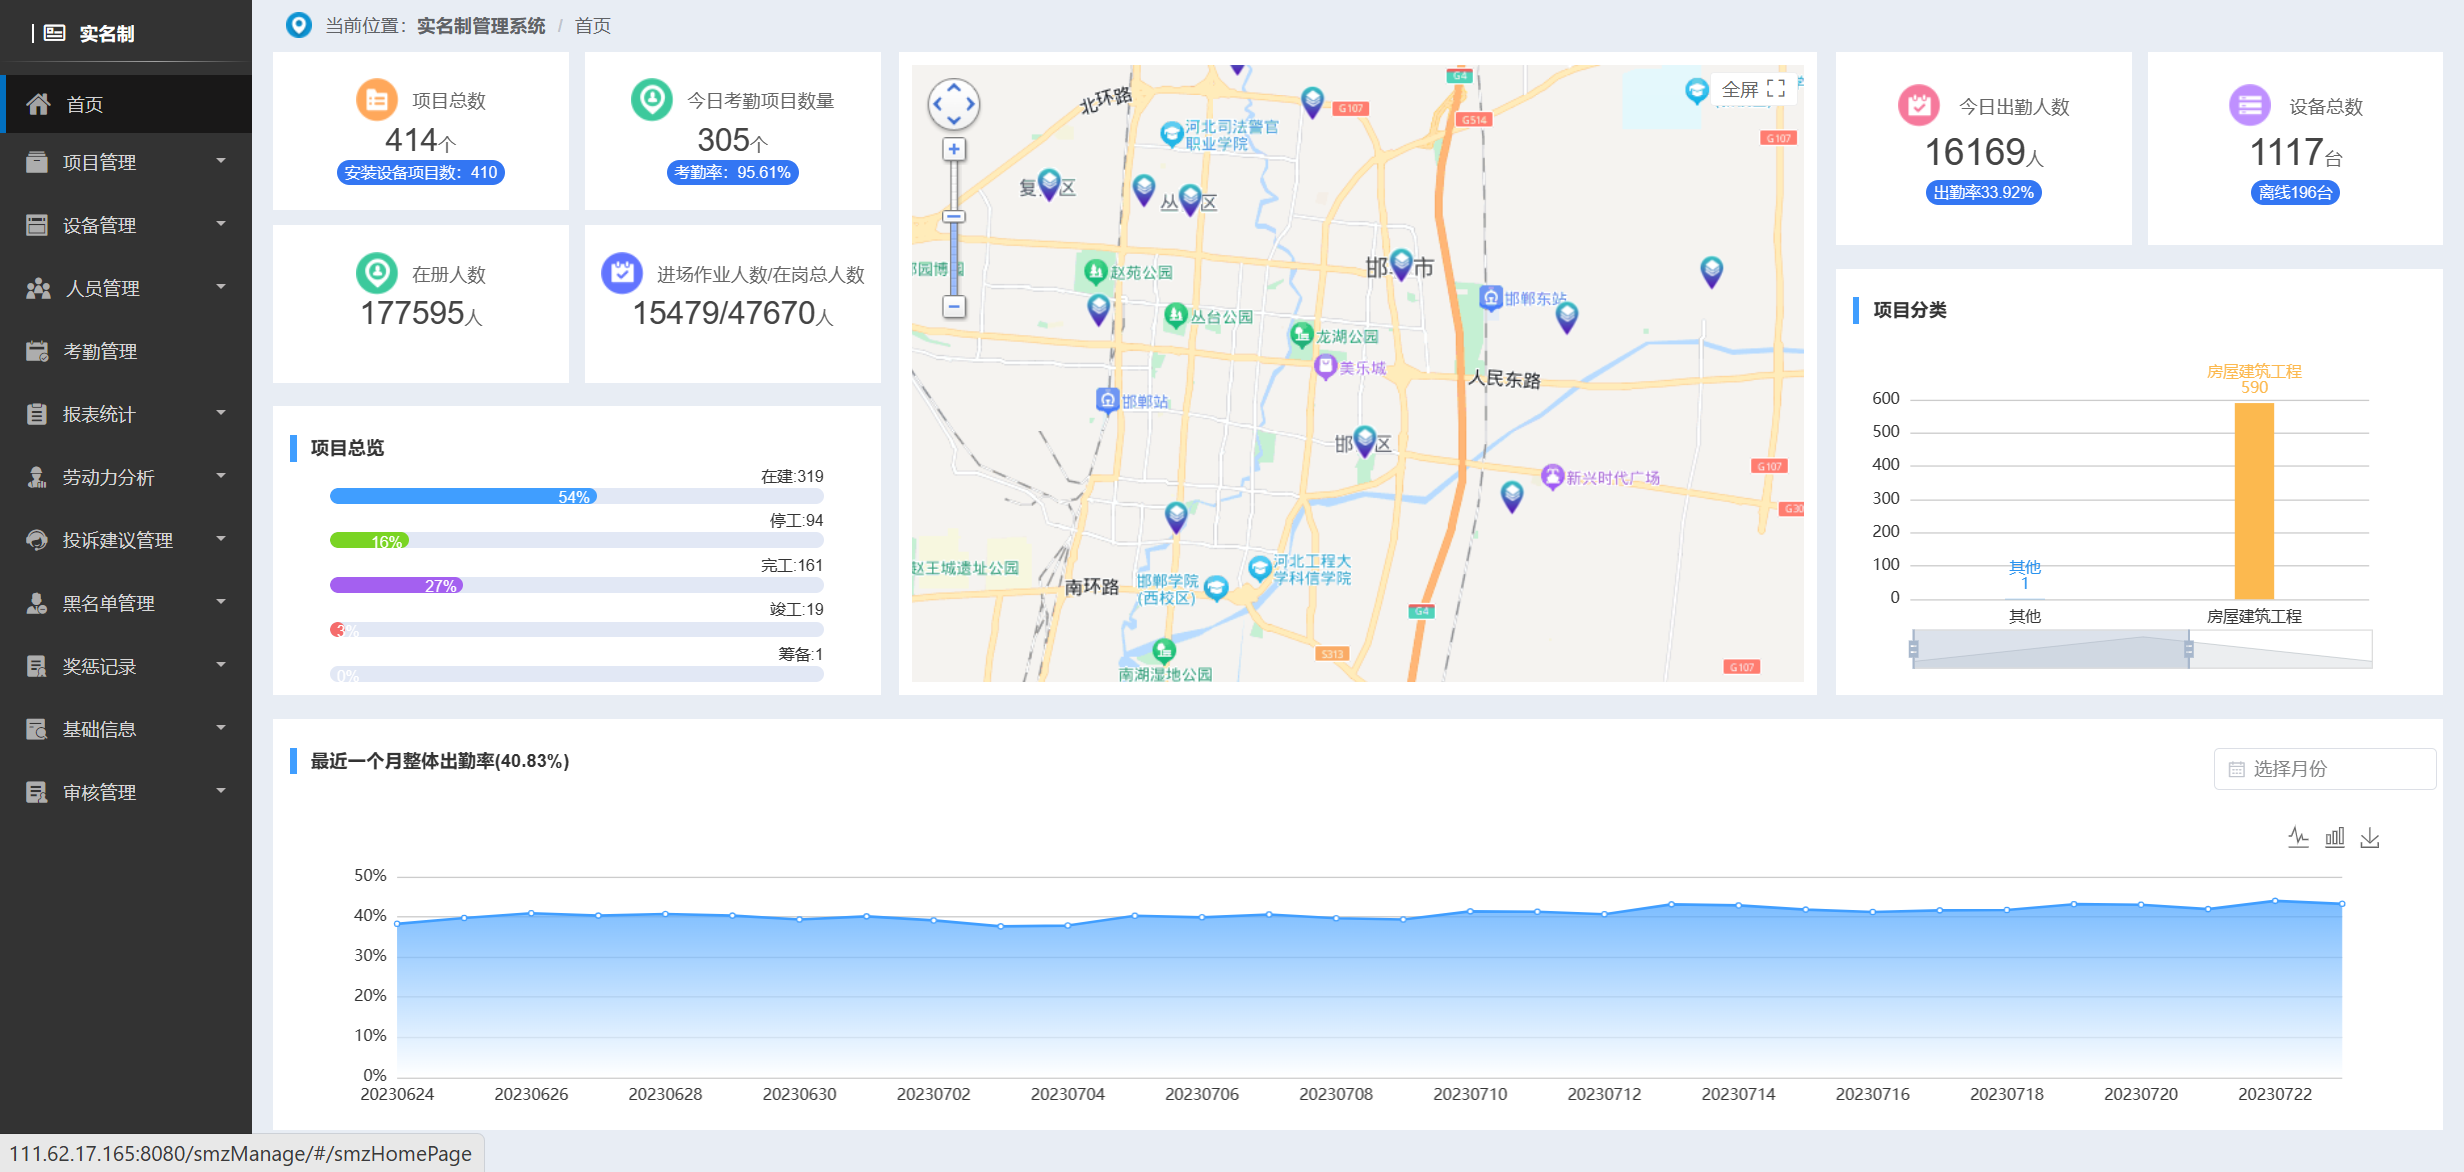Switch chart to bar view icon
Screen dimensions: 2464x1172
click(2334, 838)
